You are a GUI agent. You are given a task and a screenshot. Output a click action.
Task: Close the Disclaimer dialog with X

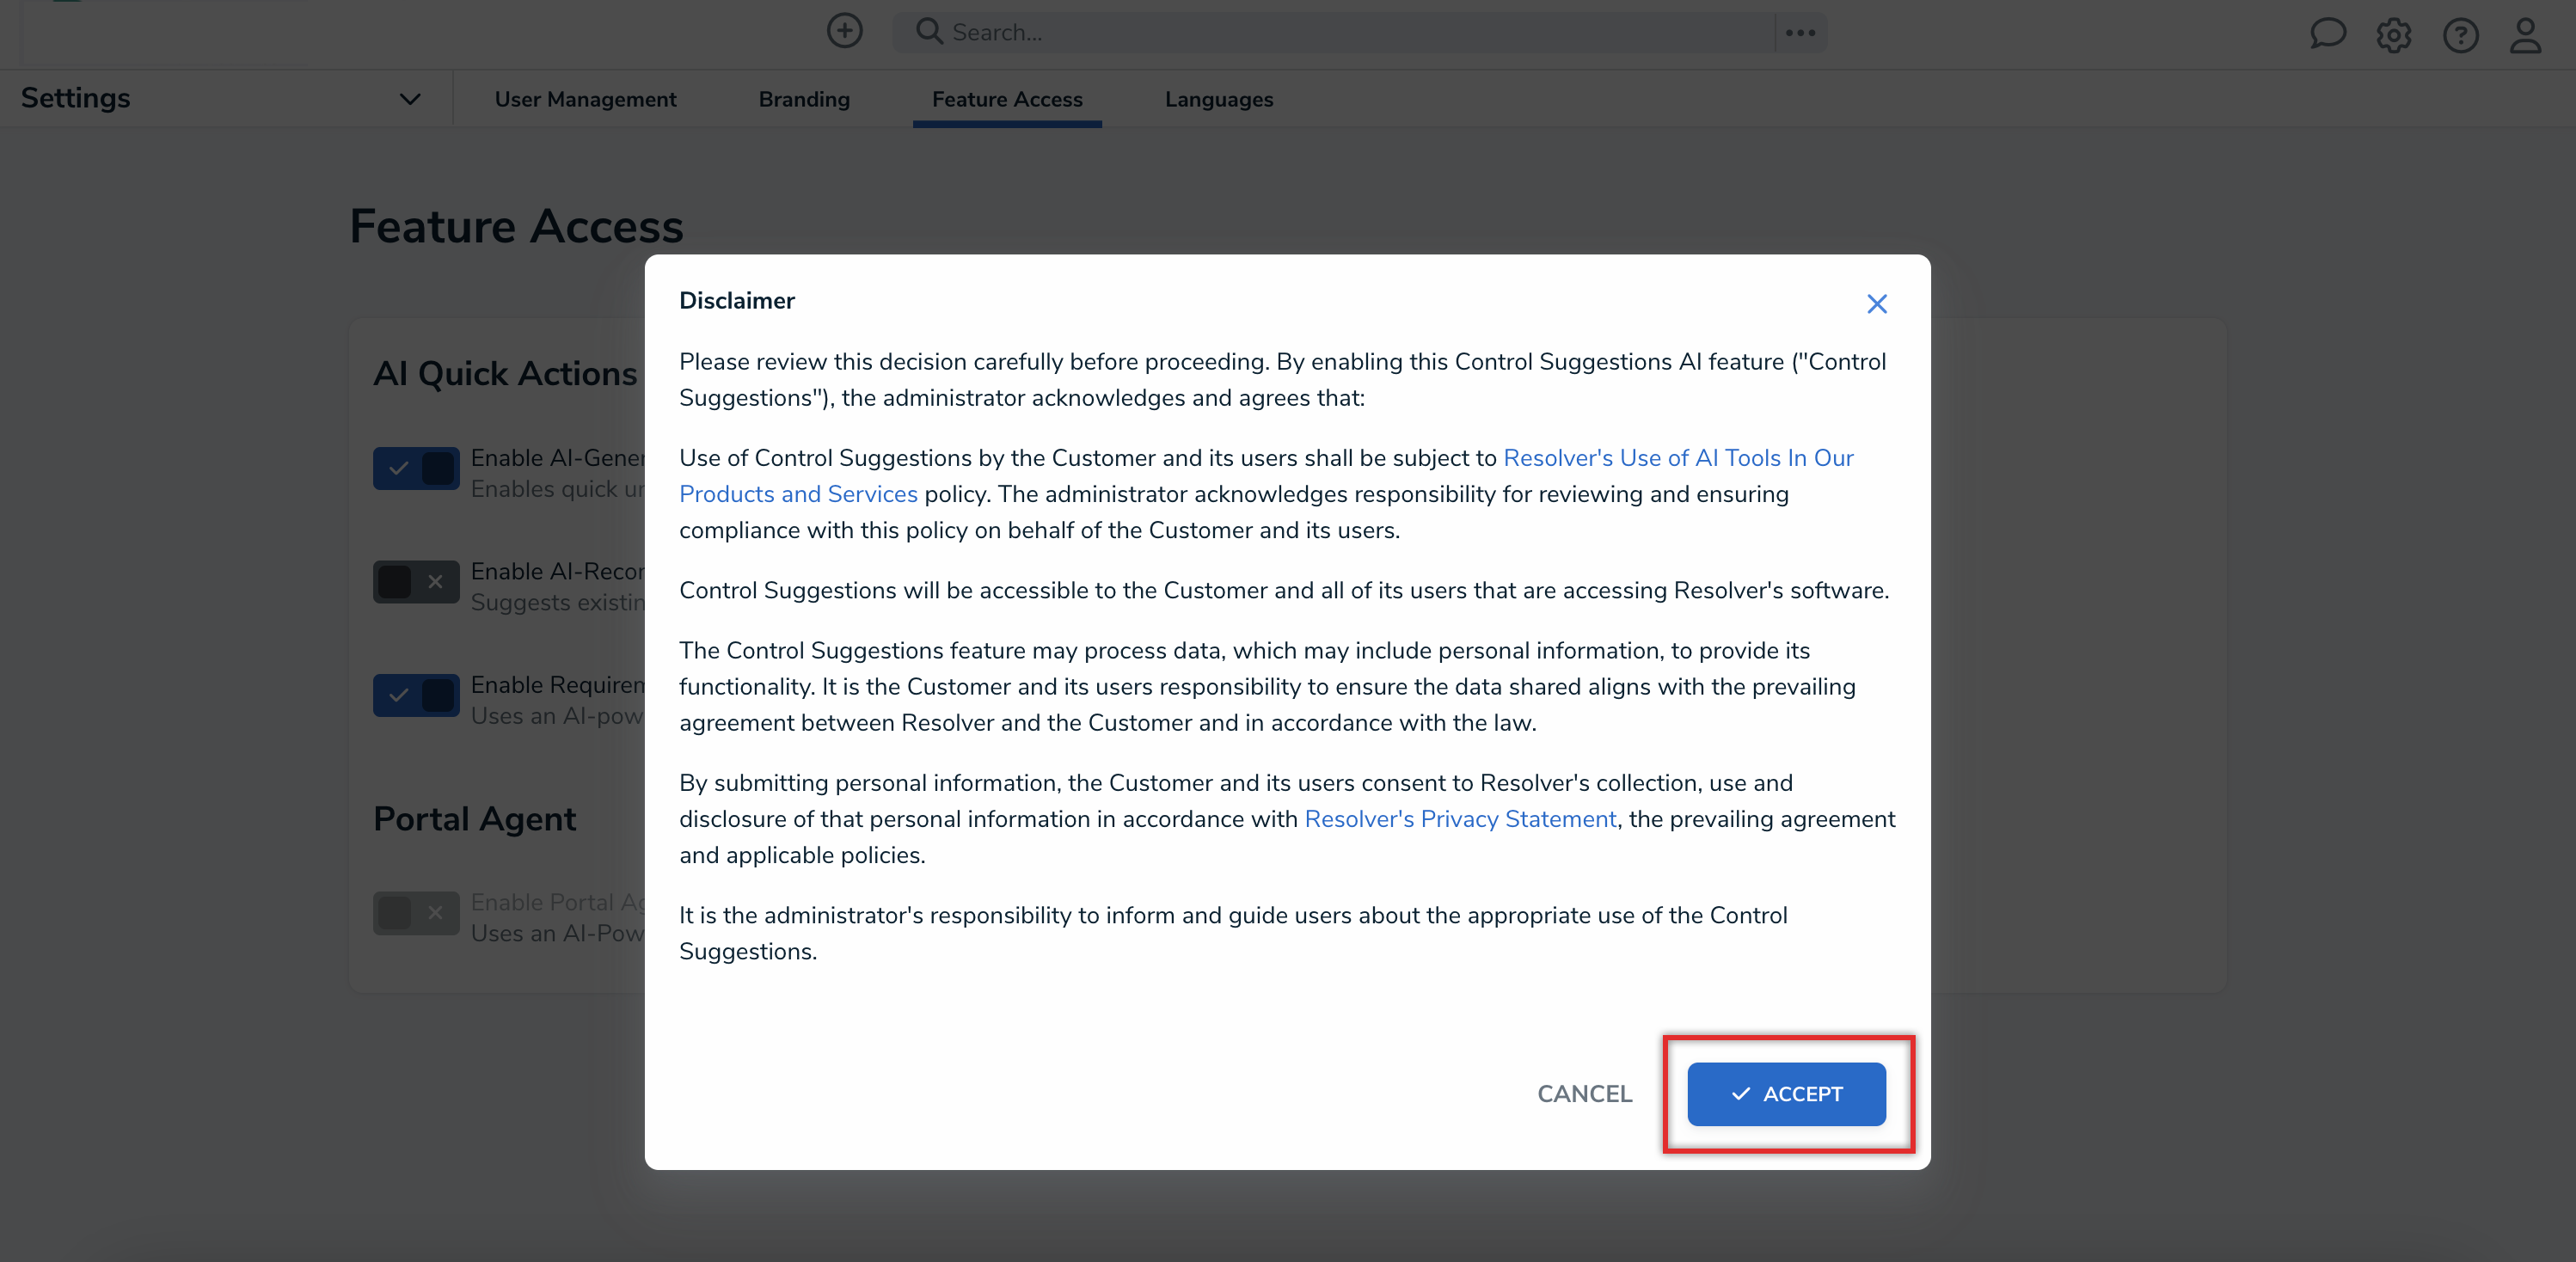point(1876,304)
